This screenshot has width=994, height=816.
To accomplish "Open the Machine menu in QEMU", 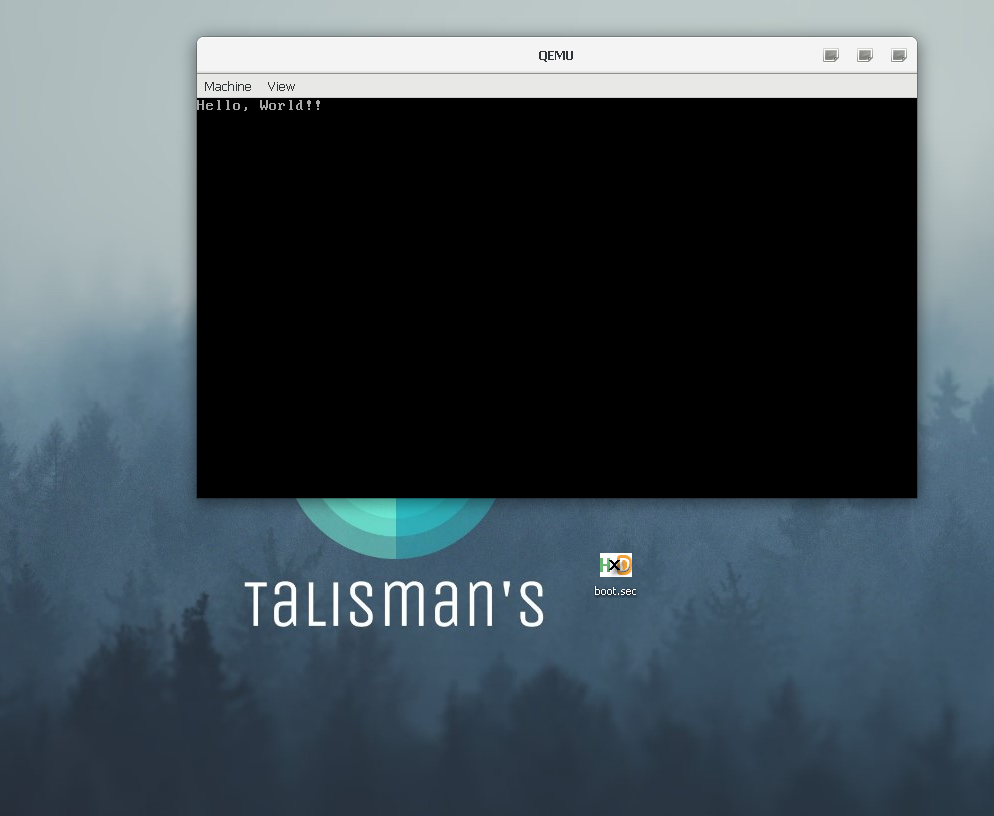I will pyautogui.click(x=228, y=86).
